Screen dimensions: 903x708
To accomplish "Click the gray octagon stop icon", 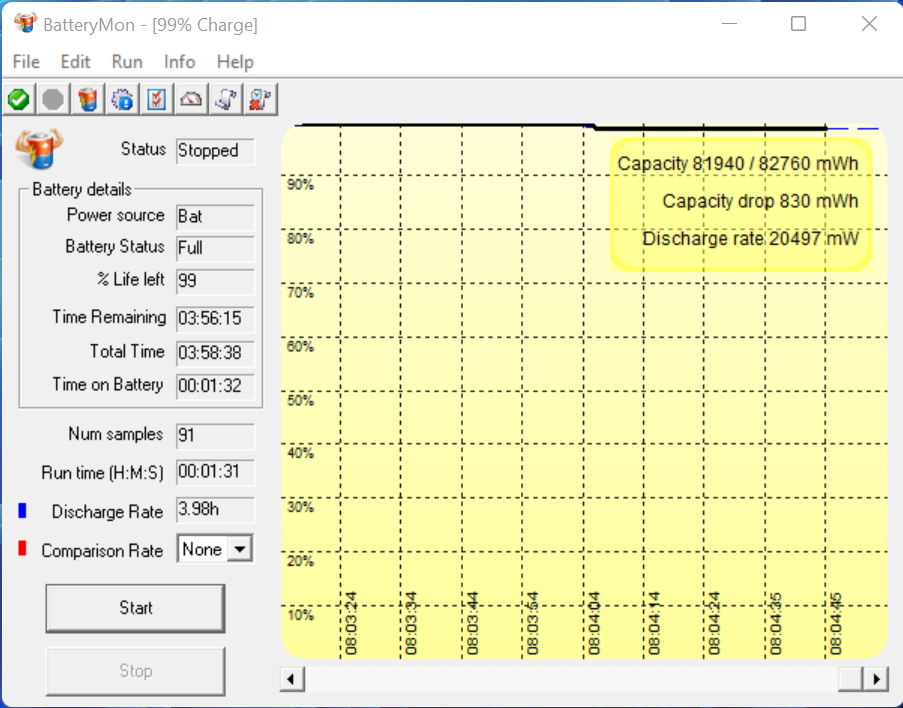I will tap(53, 99).
